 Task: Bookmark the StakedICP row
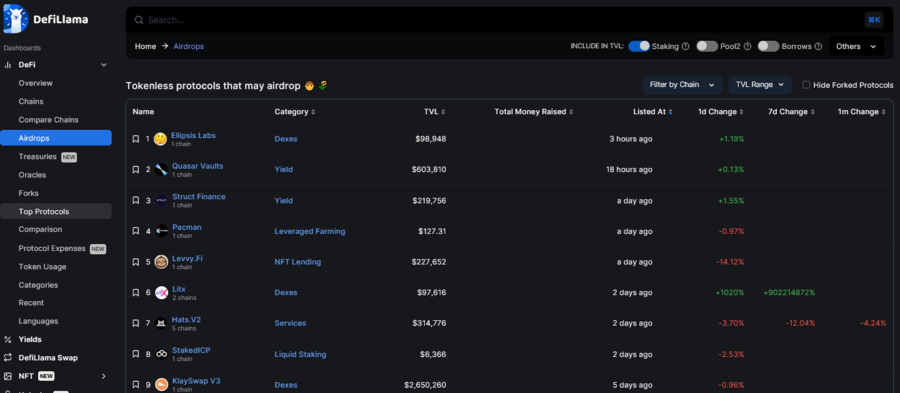(x=136, y=354)
